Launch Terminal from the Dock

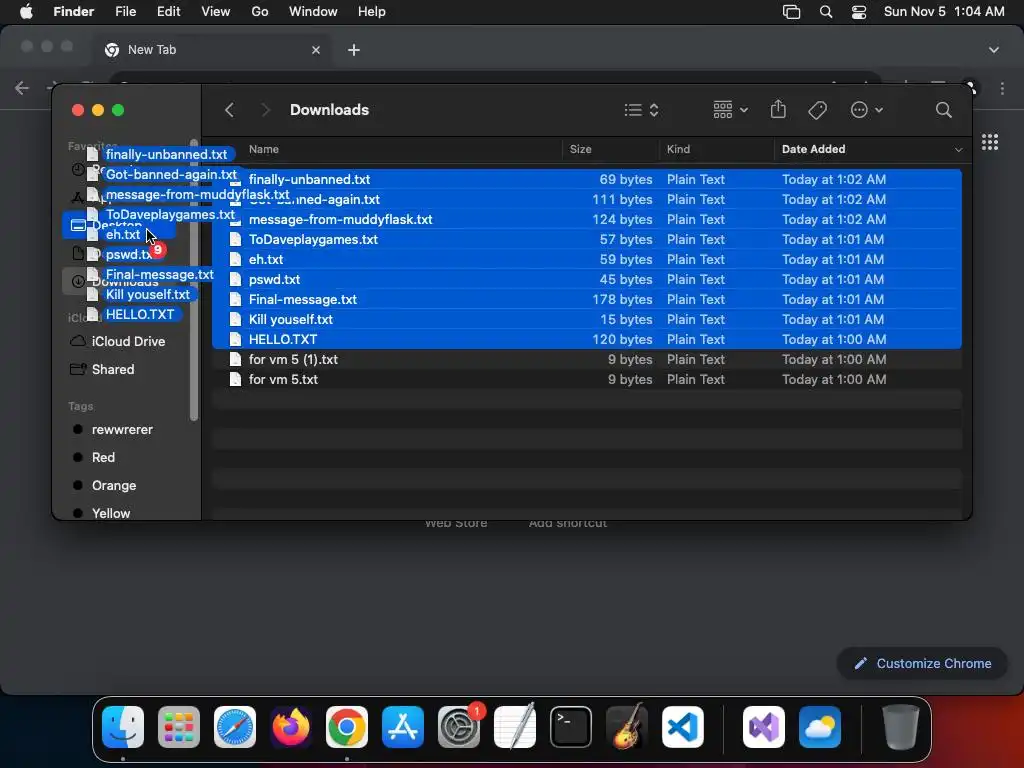pyautogui.click(x=571, y=727)
